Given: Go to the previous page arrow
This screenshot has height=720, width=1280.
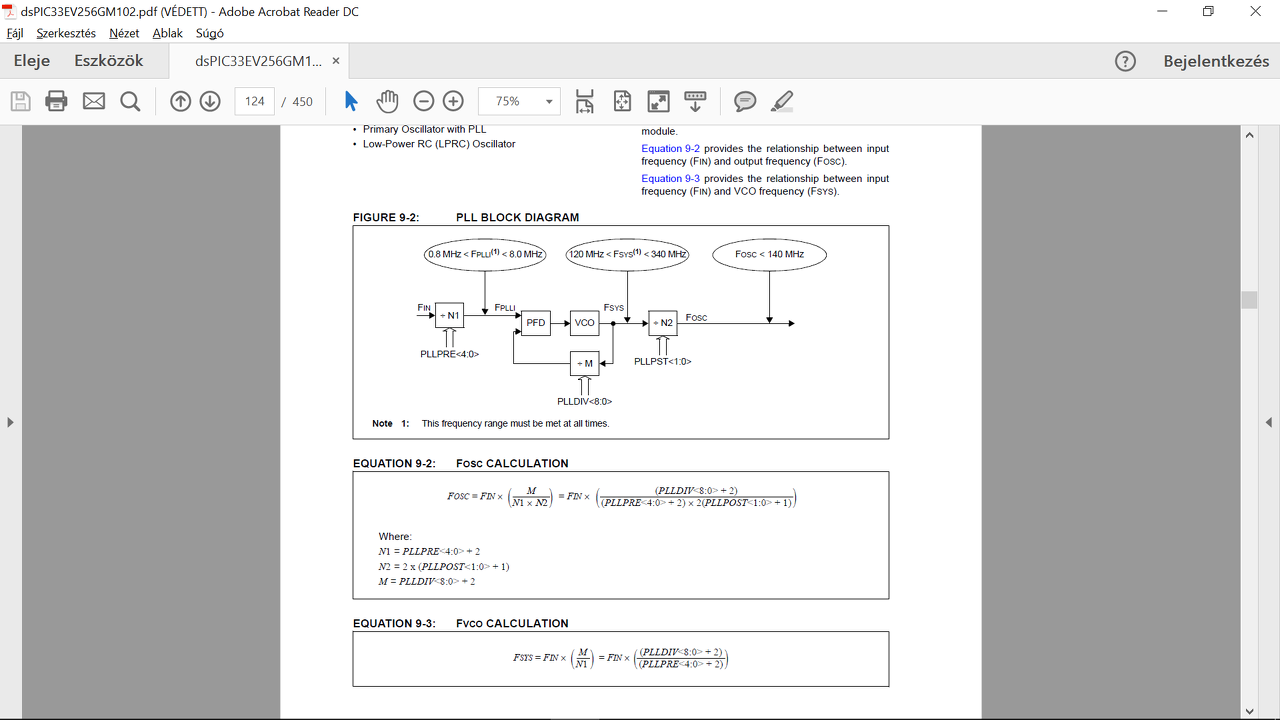Looking at the screenshot, I should coord(180,101).
